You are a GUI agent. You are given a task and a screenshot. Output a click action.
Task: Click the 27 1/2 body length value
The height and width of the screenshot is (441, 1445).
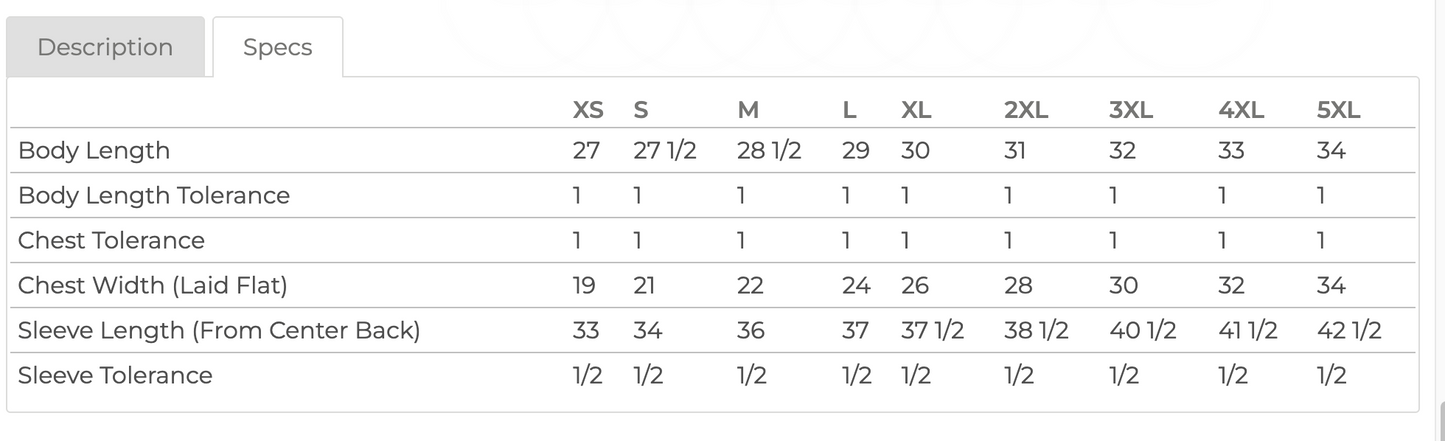(x=664, y=151)
